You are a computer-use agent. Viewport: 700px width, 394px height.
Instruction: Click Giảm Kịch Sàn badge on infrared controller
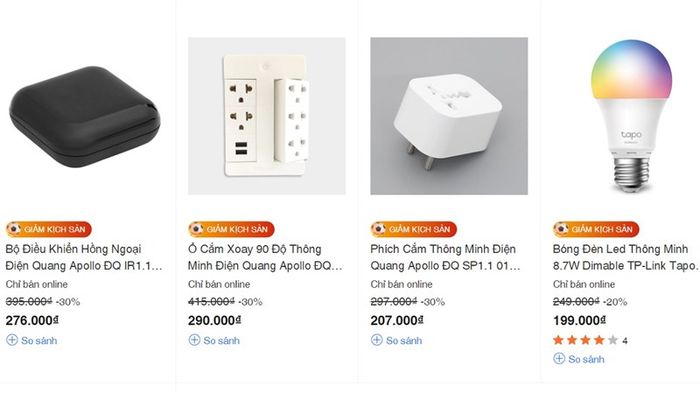point(49,229)
